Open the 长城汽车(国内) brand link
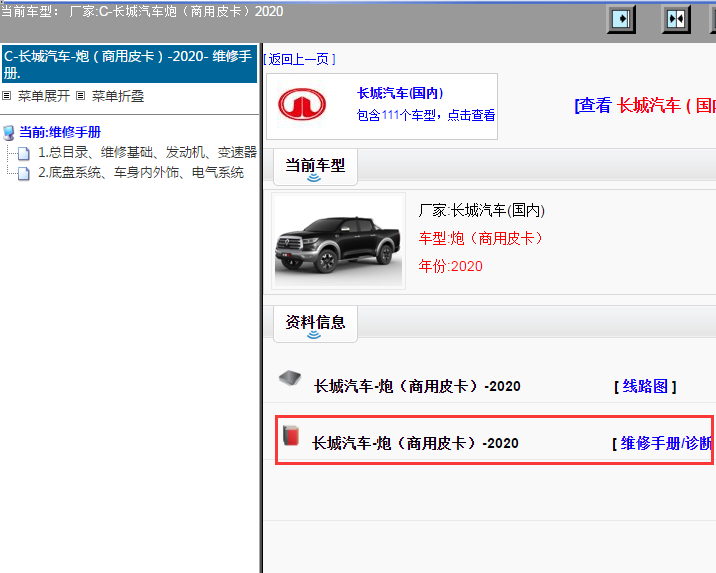The height and width of the screenshot is (573, 716). (400, 93)
